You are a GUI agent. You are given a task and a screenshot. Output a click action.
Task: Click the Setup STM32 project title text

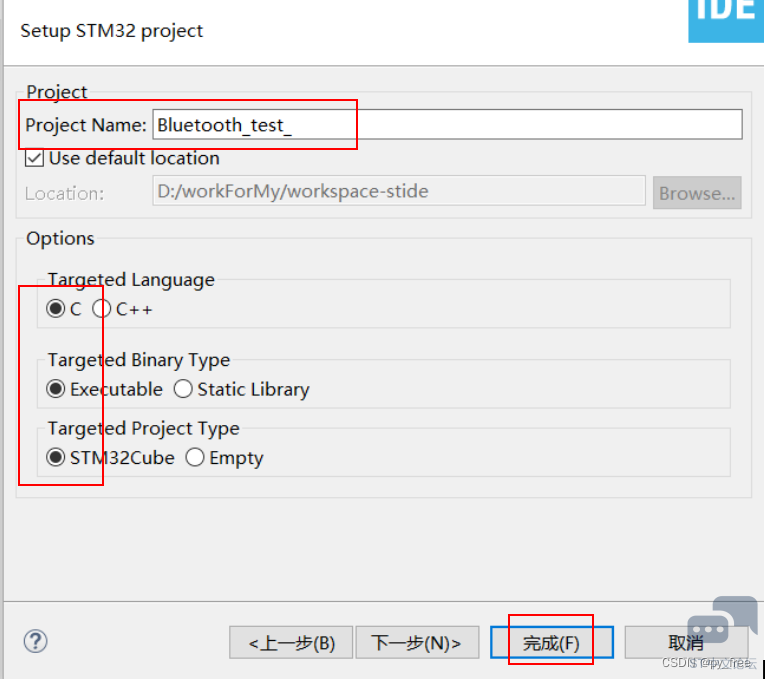(x=111, y=31)
